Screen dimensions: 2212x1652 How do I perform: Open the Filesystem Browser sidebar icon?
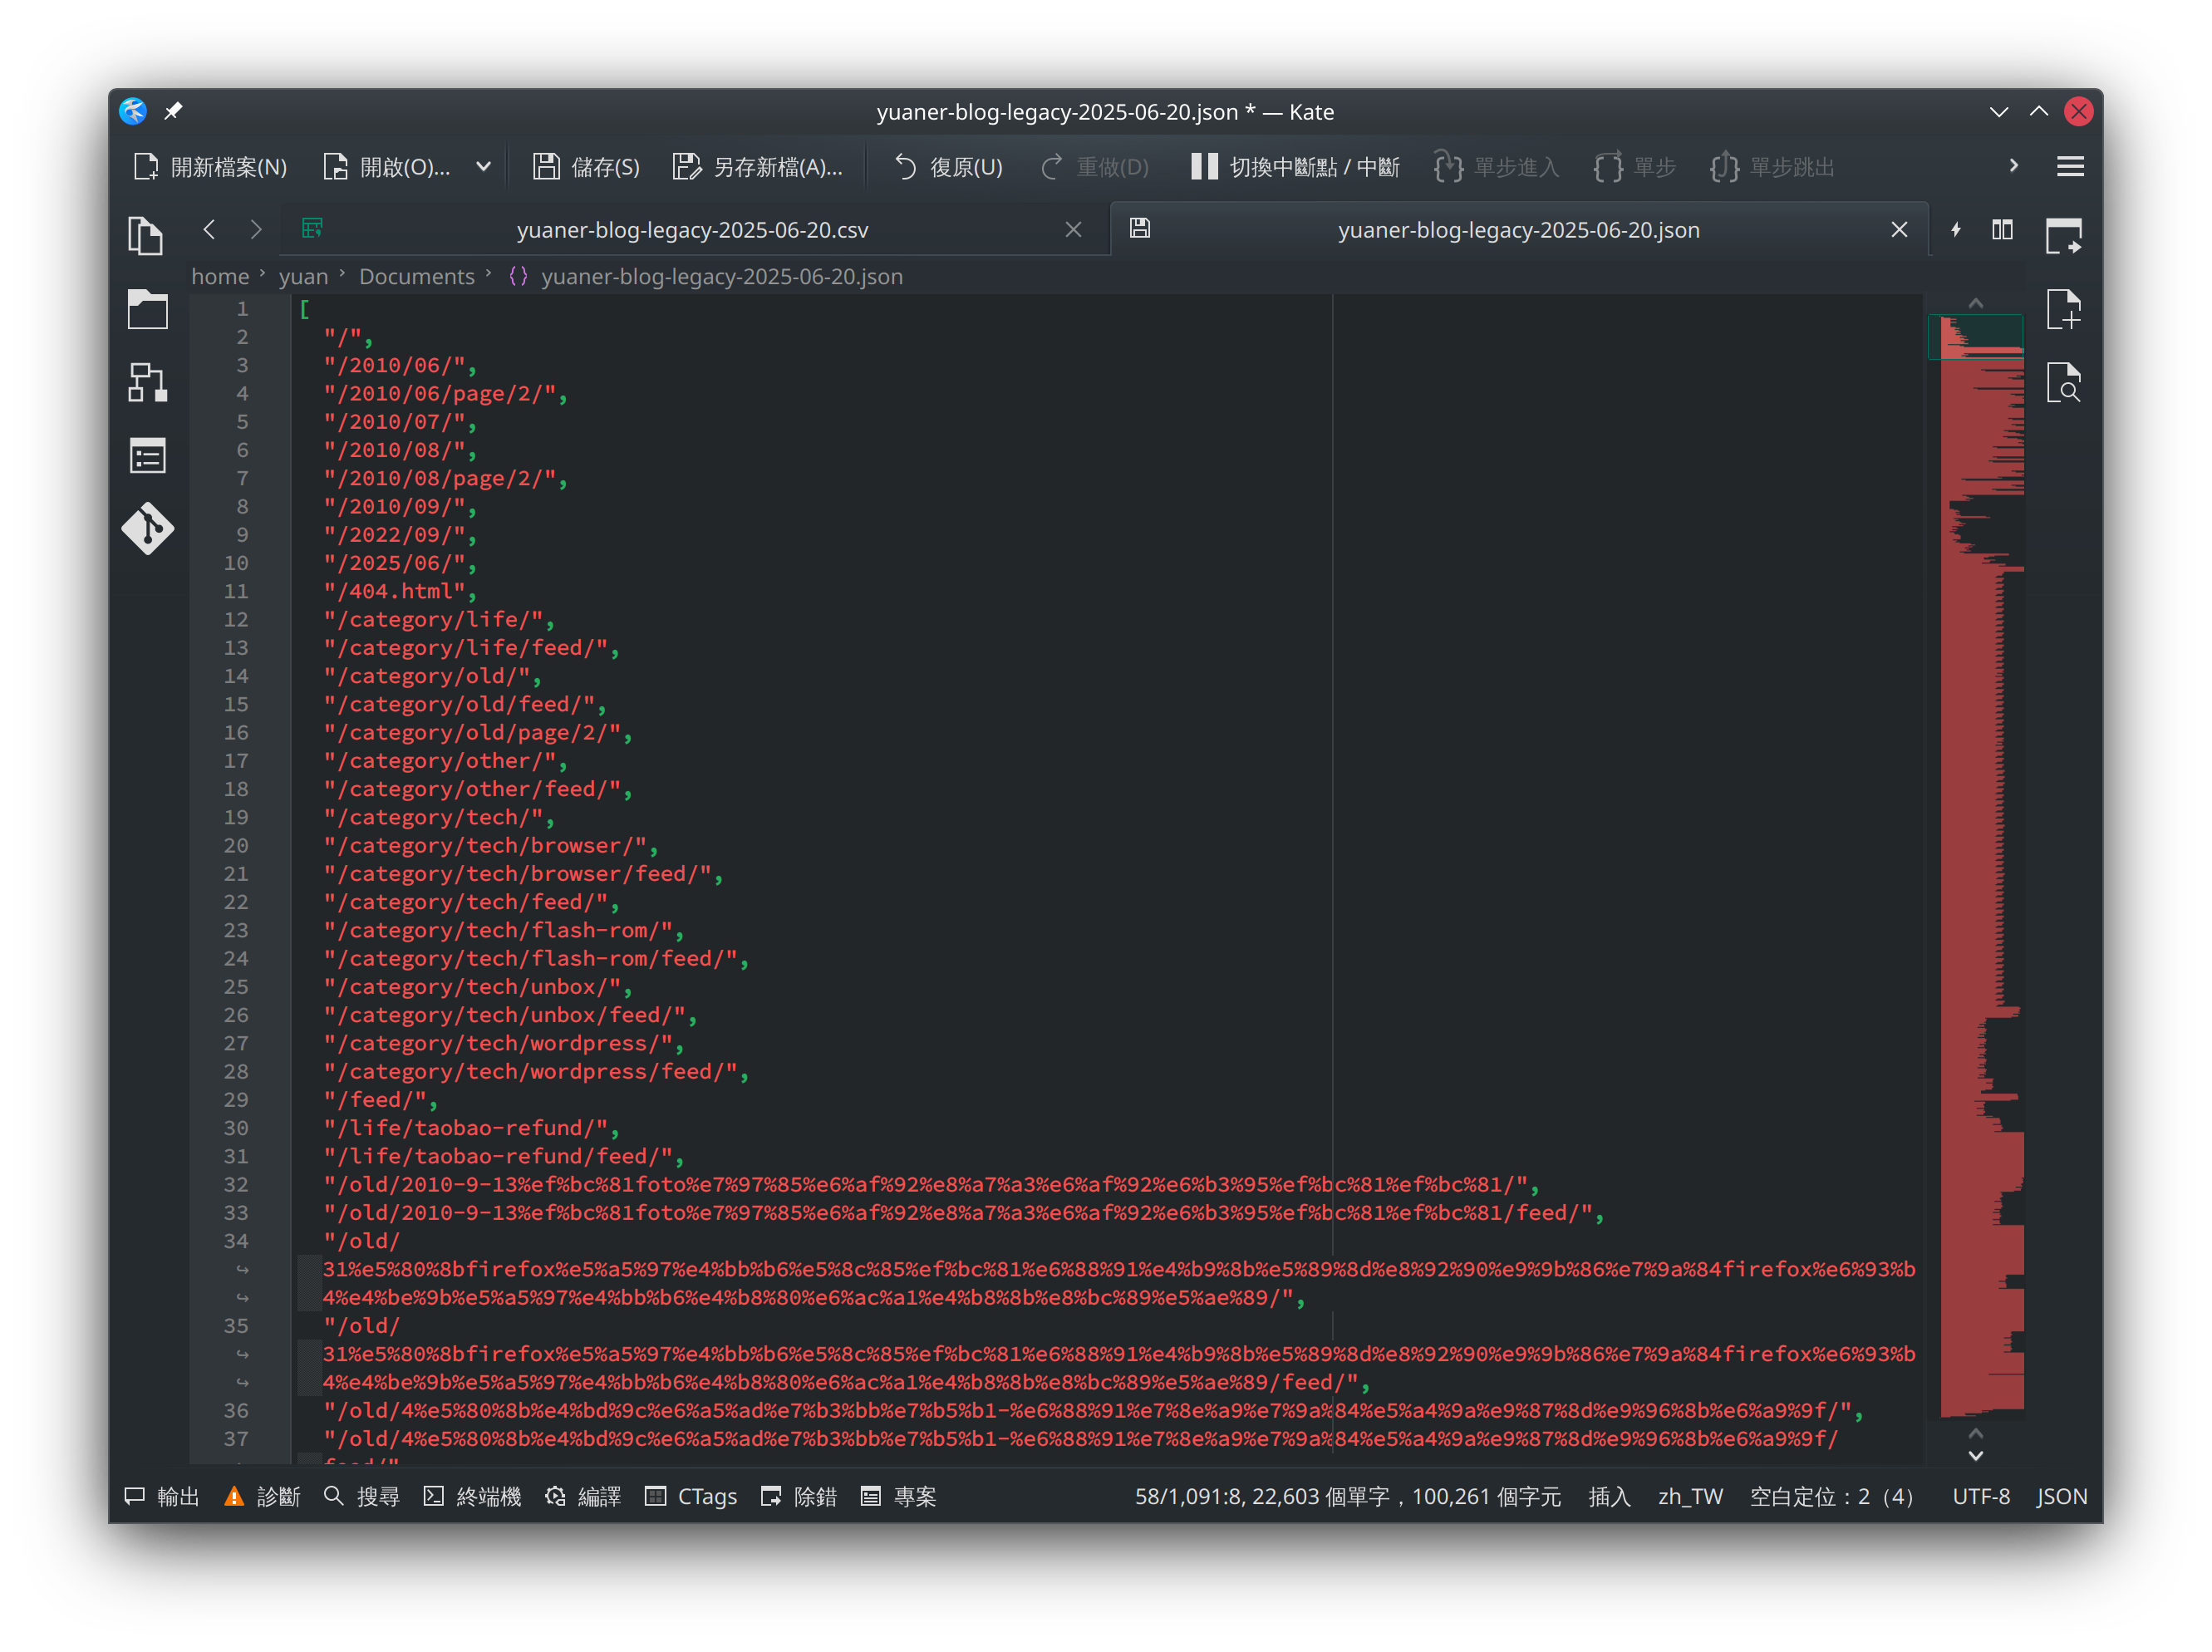[146, 309]
